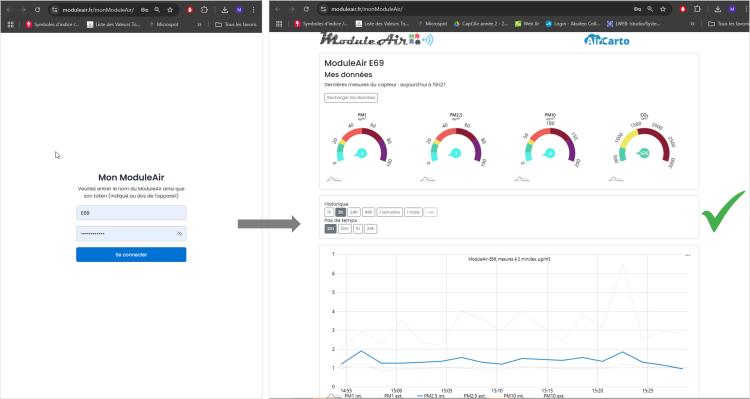750x399 pixels.
Task: Open three-dot Chrome menu in left window
Action: click(x=253, y=10)
